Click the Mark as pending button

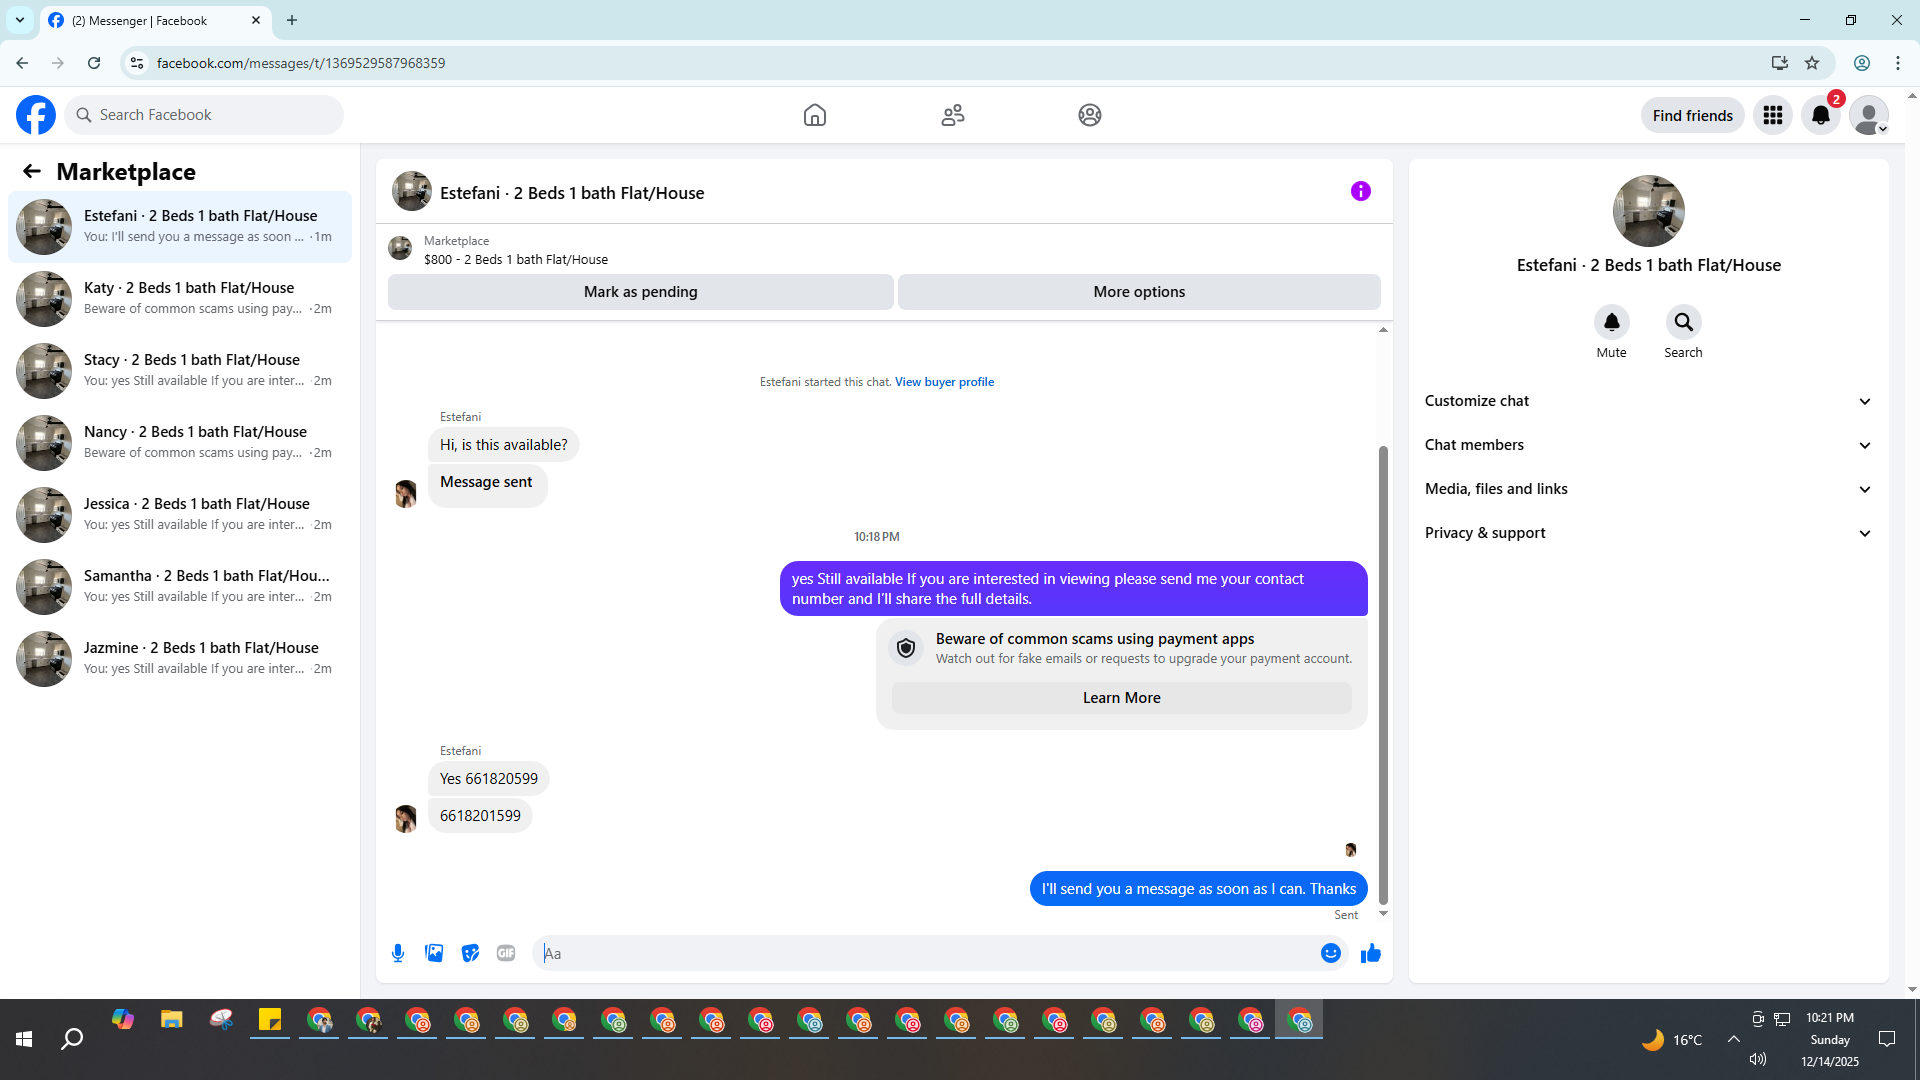[640, 292]
